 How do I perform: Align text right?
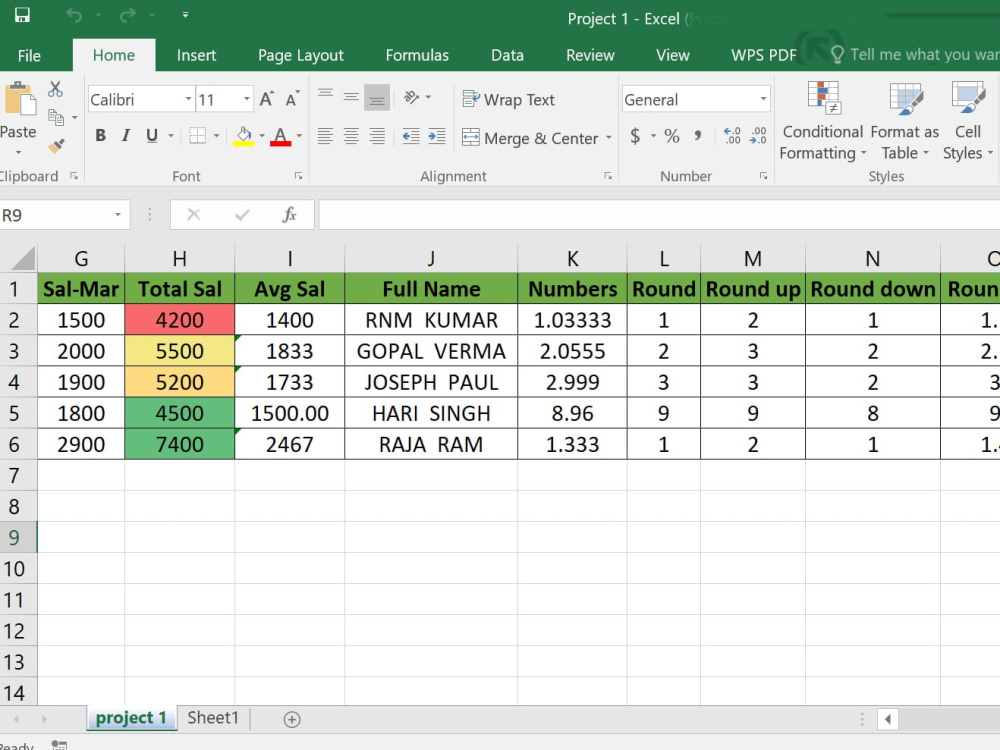tap(377, 136)
